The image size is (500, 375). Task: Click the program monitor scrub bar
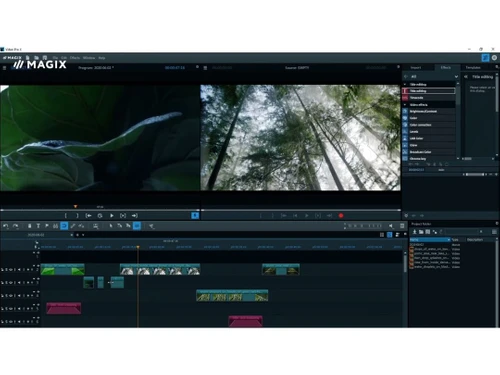coord(100,210)
